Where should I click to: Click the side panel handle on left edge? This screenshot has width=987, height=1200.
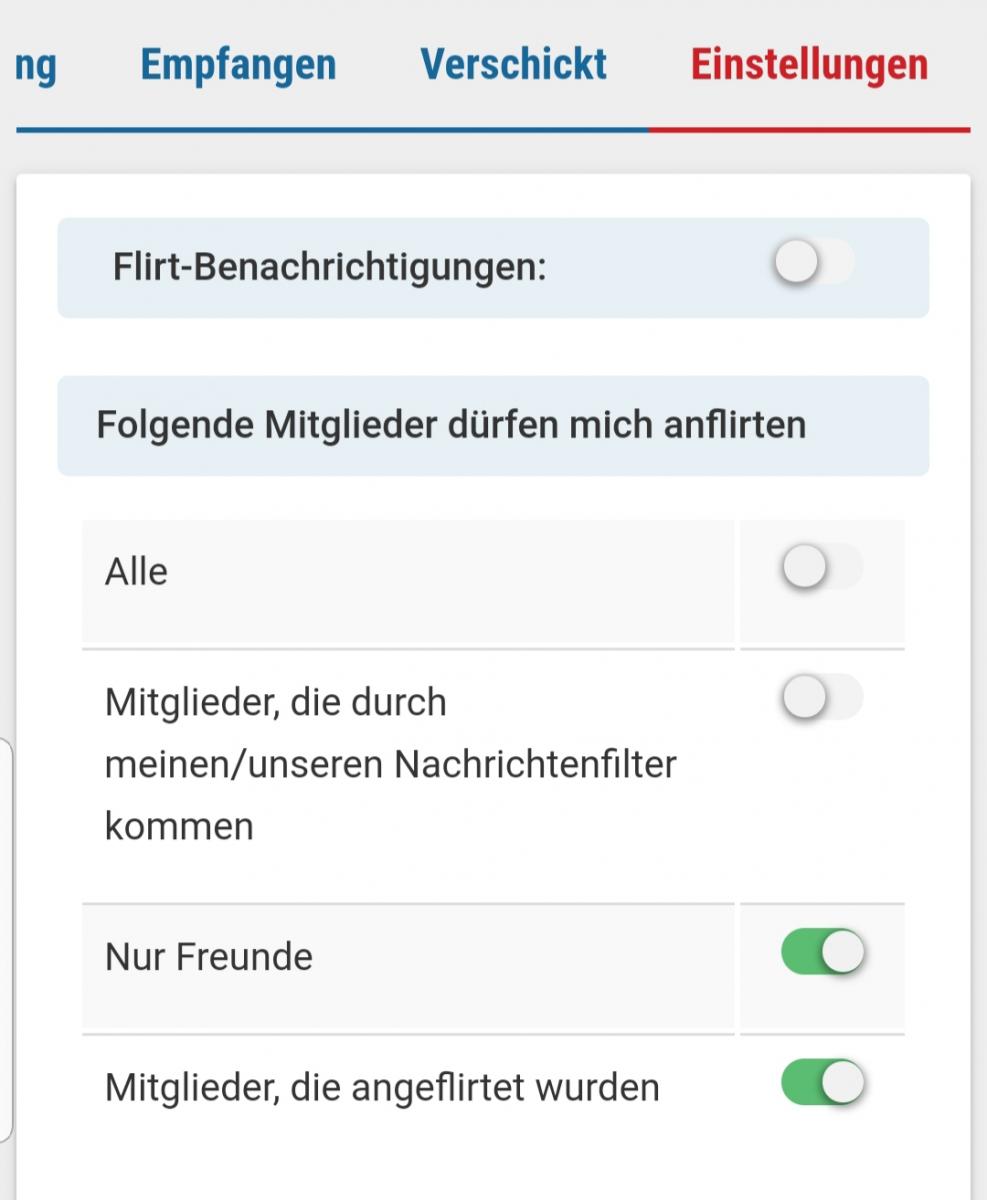(x=6, y=940)
